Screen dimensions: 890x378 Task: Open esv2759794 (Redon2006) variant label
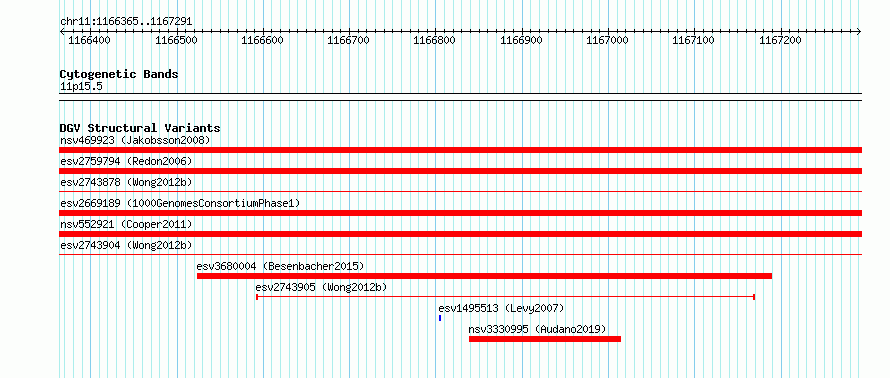[126, 161]
